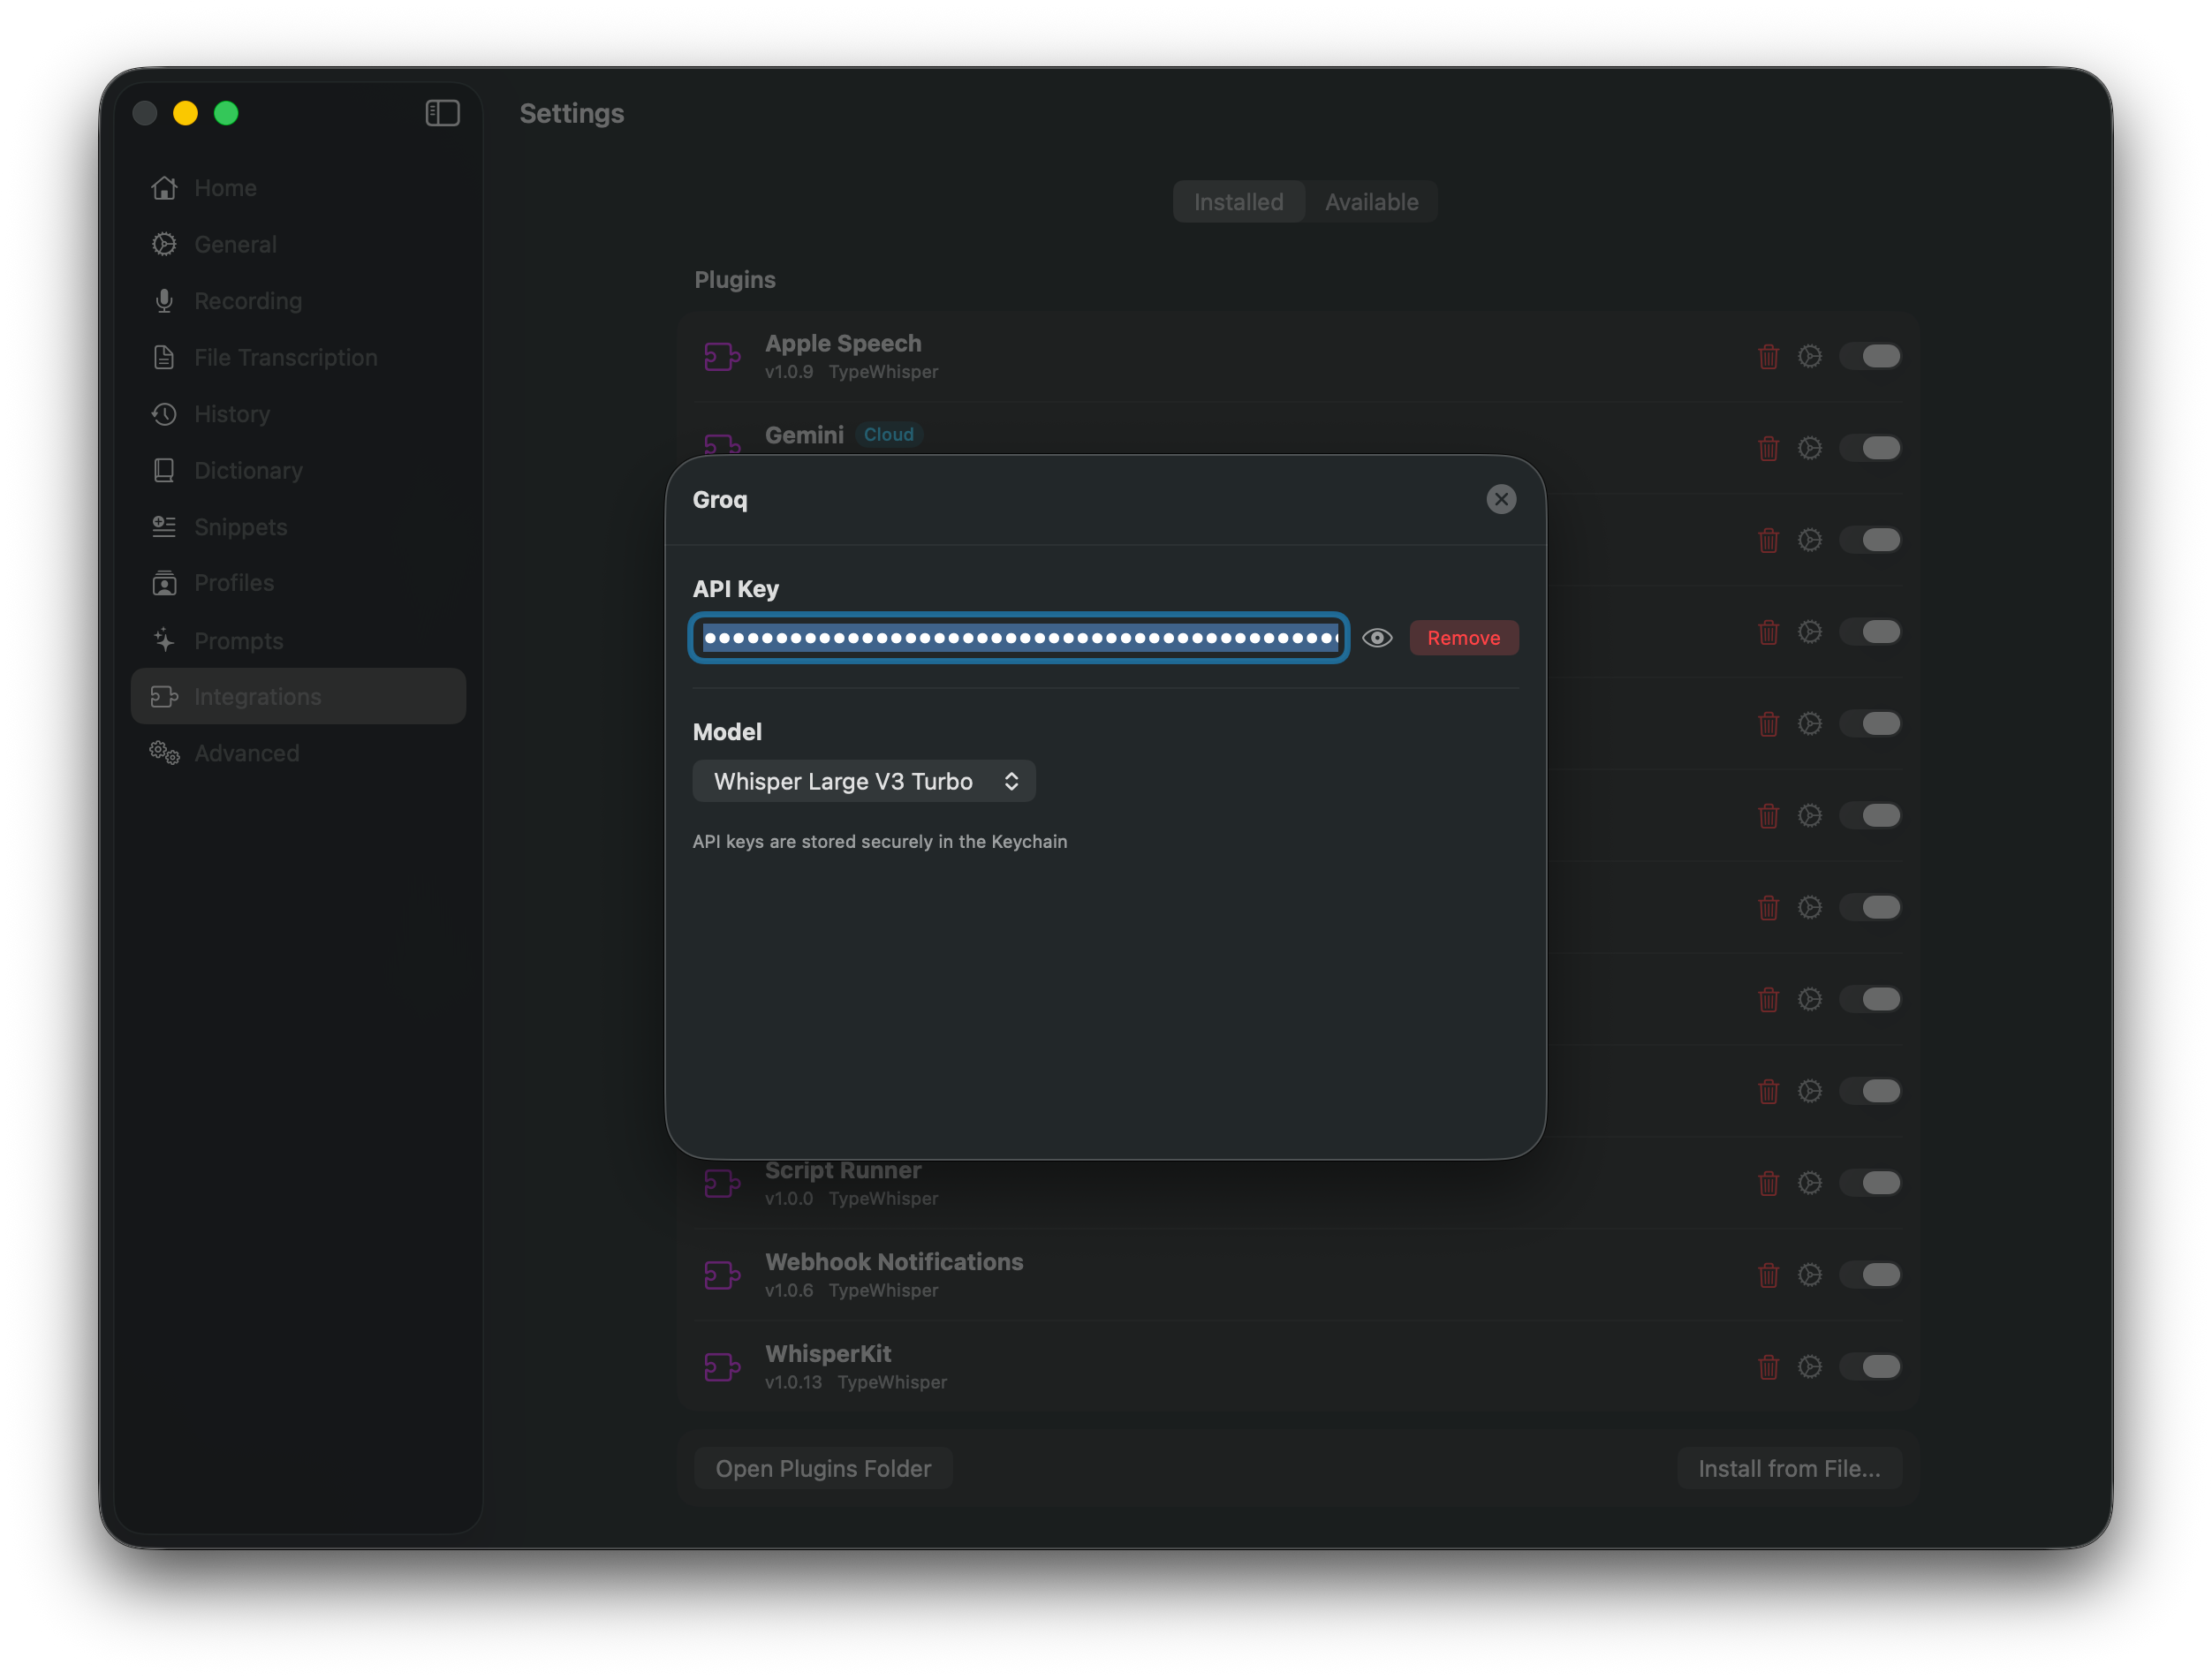Go to Dictionary in sidebar
The height and width of the screenshot is (1680, 2212).
(x=247, y=470)
